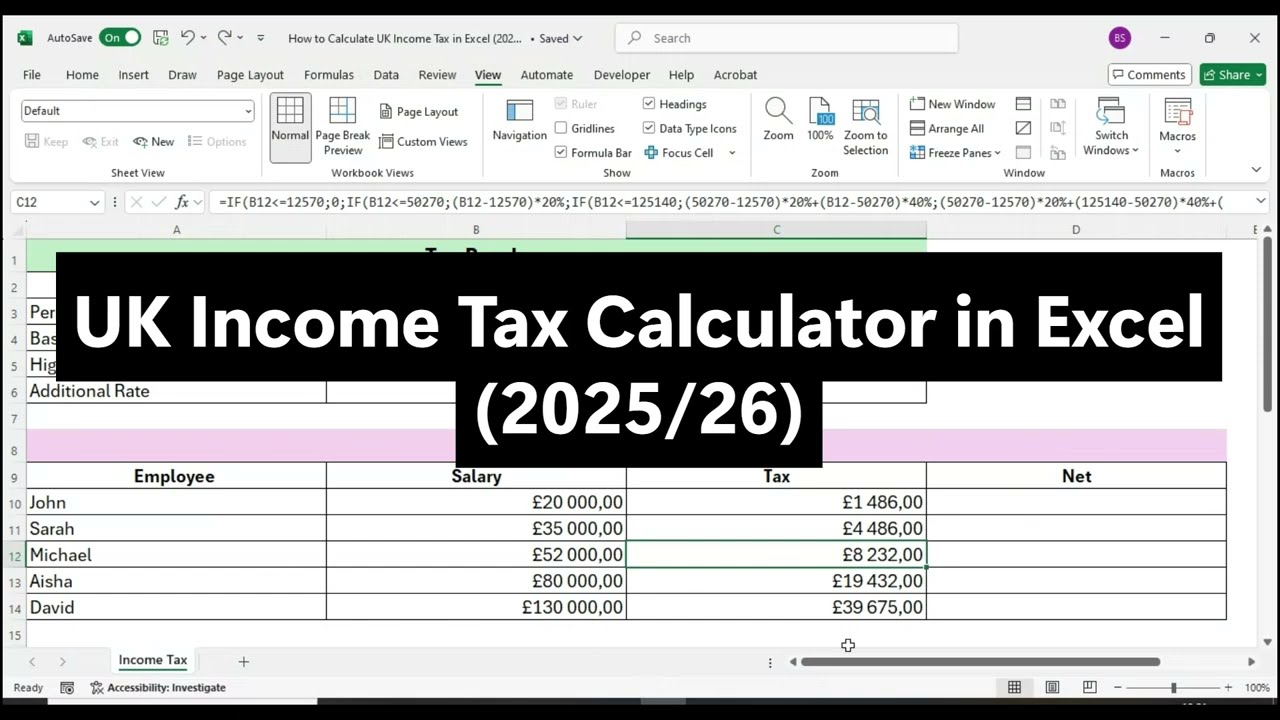Viewport: 1280px width, 720px height.
Task: Open the Developer tab
Action: coord(623,75)
